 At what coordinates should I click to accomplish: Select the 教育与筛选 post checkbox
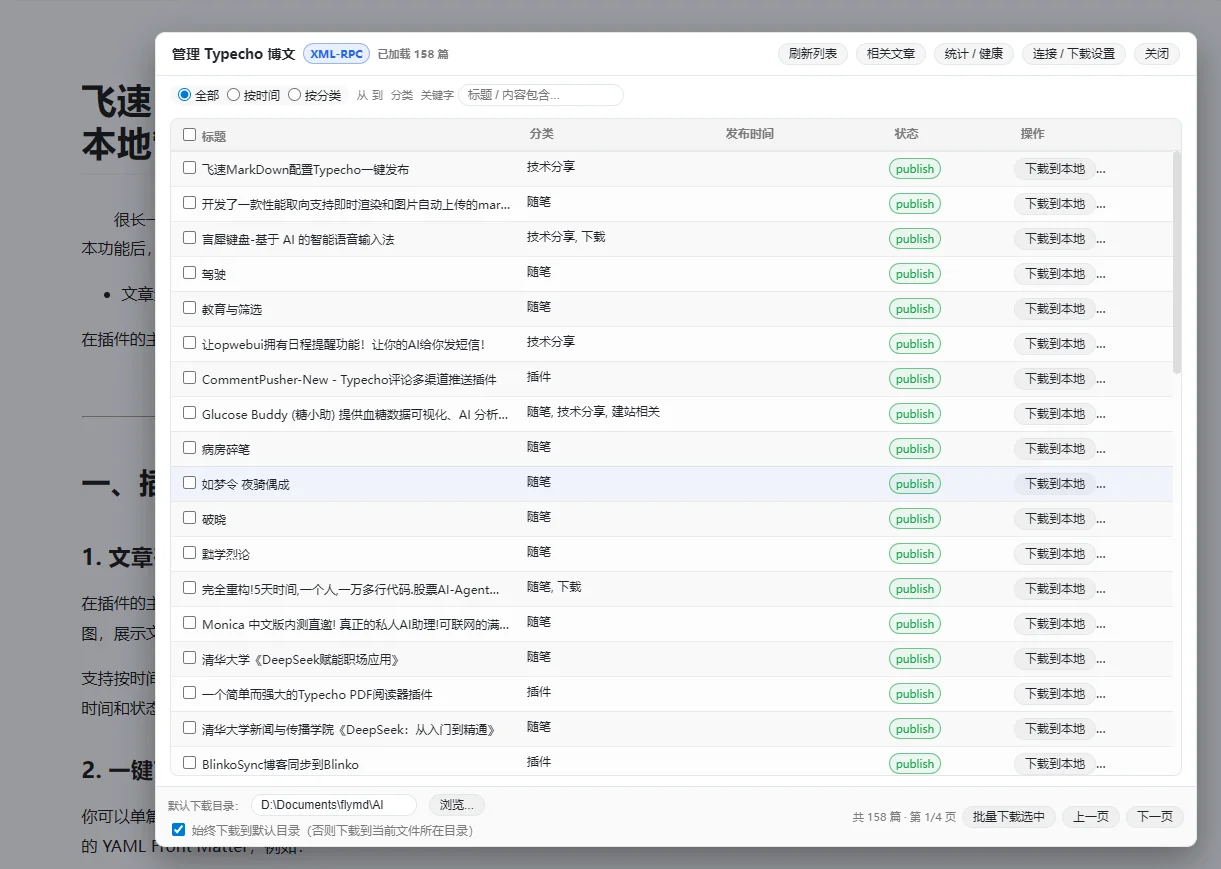(190, 308)
